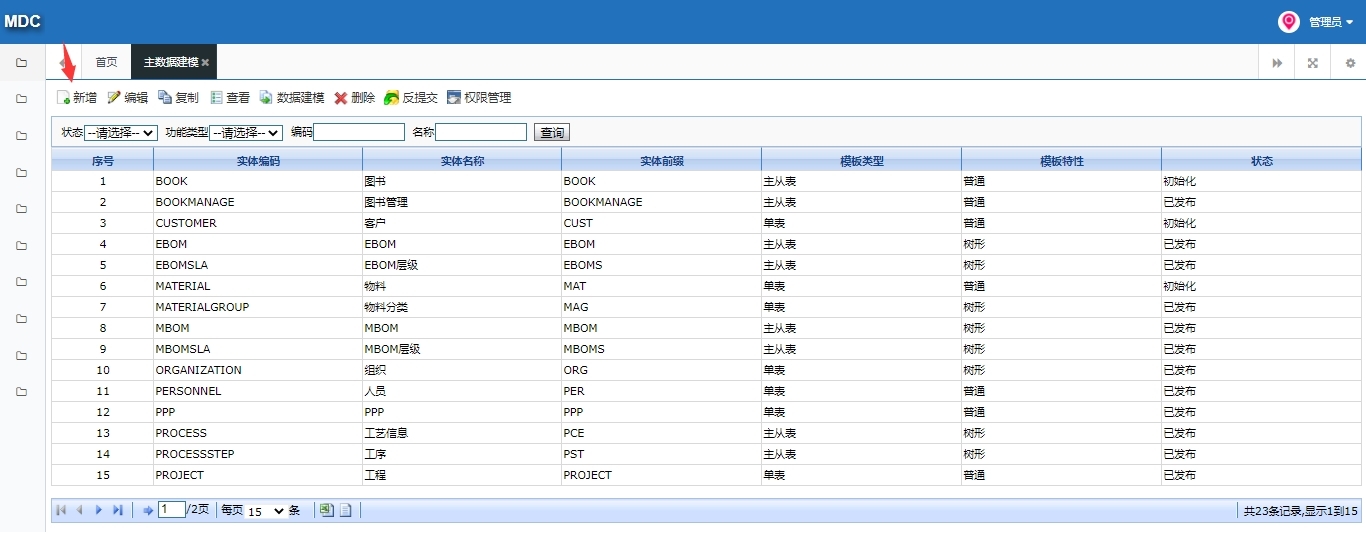Viewport: 1366px width, 533px height.
Task: Open 权限管理 permission management
Action: (x=479, y=98)
